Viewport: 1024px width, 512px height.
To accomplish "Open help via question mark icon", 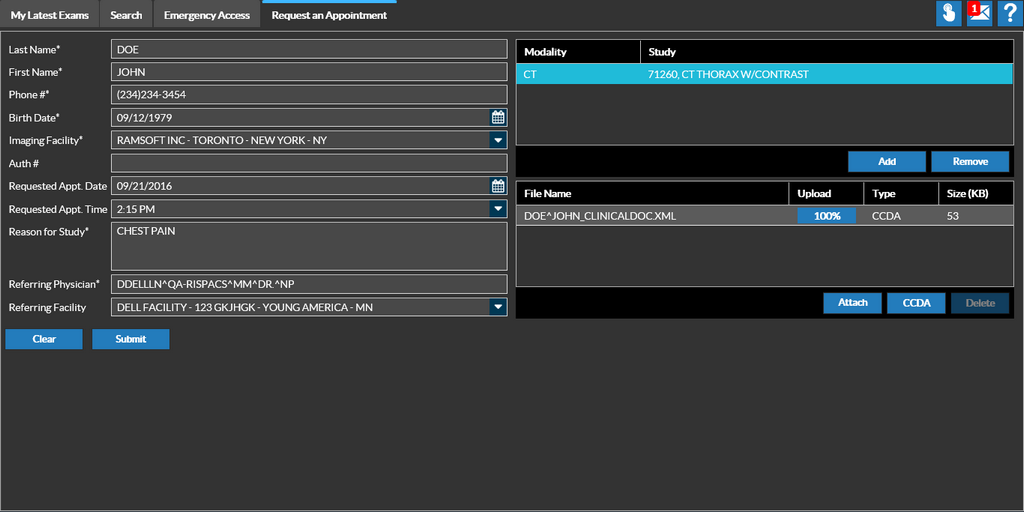I will coord(1009,14).
